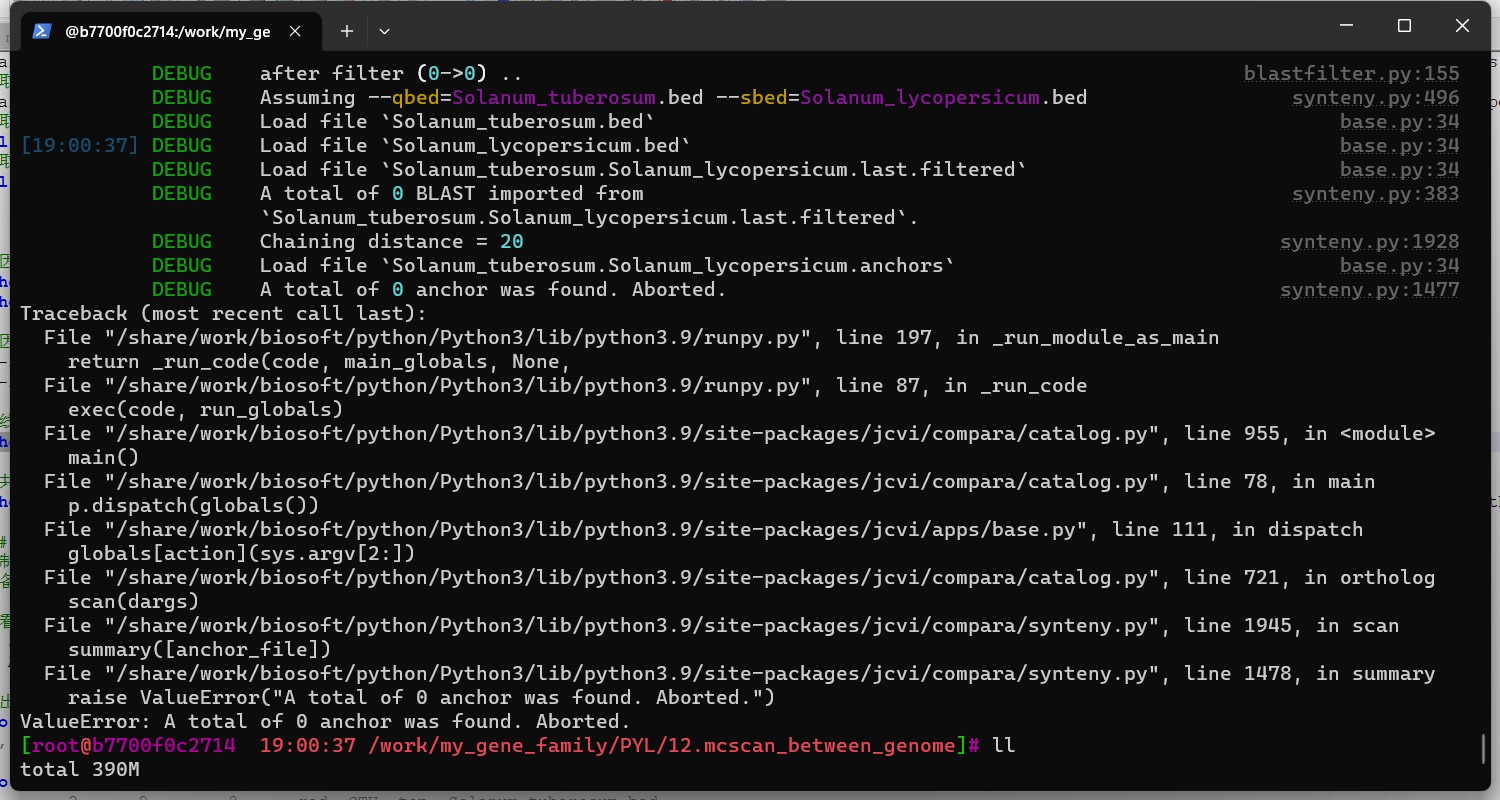1500x800 pixels.
Task: Close the terminal window
Action: 1463,26
